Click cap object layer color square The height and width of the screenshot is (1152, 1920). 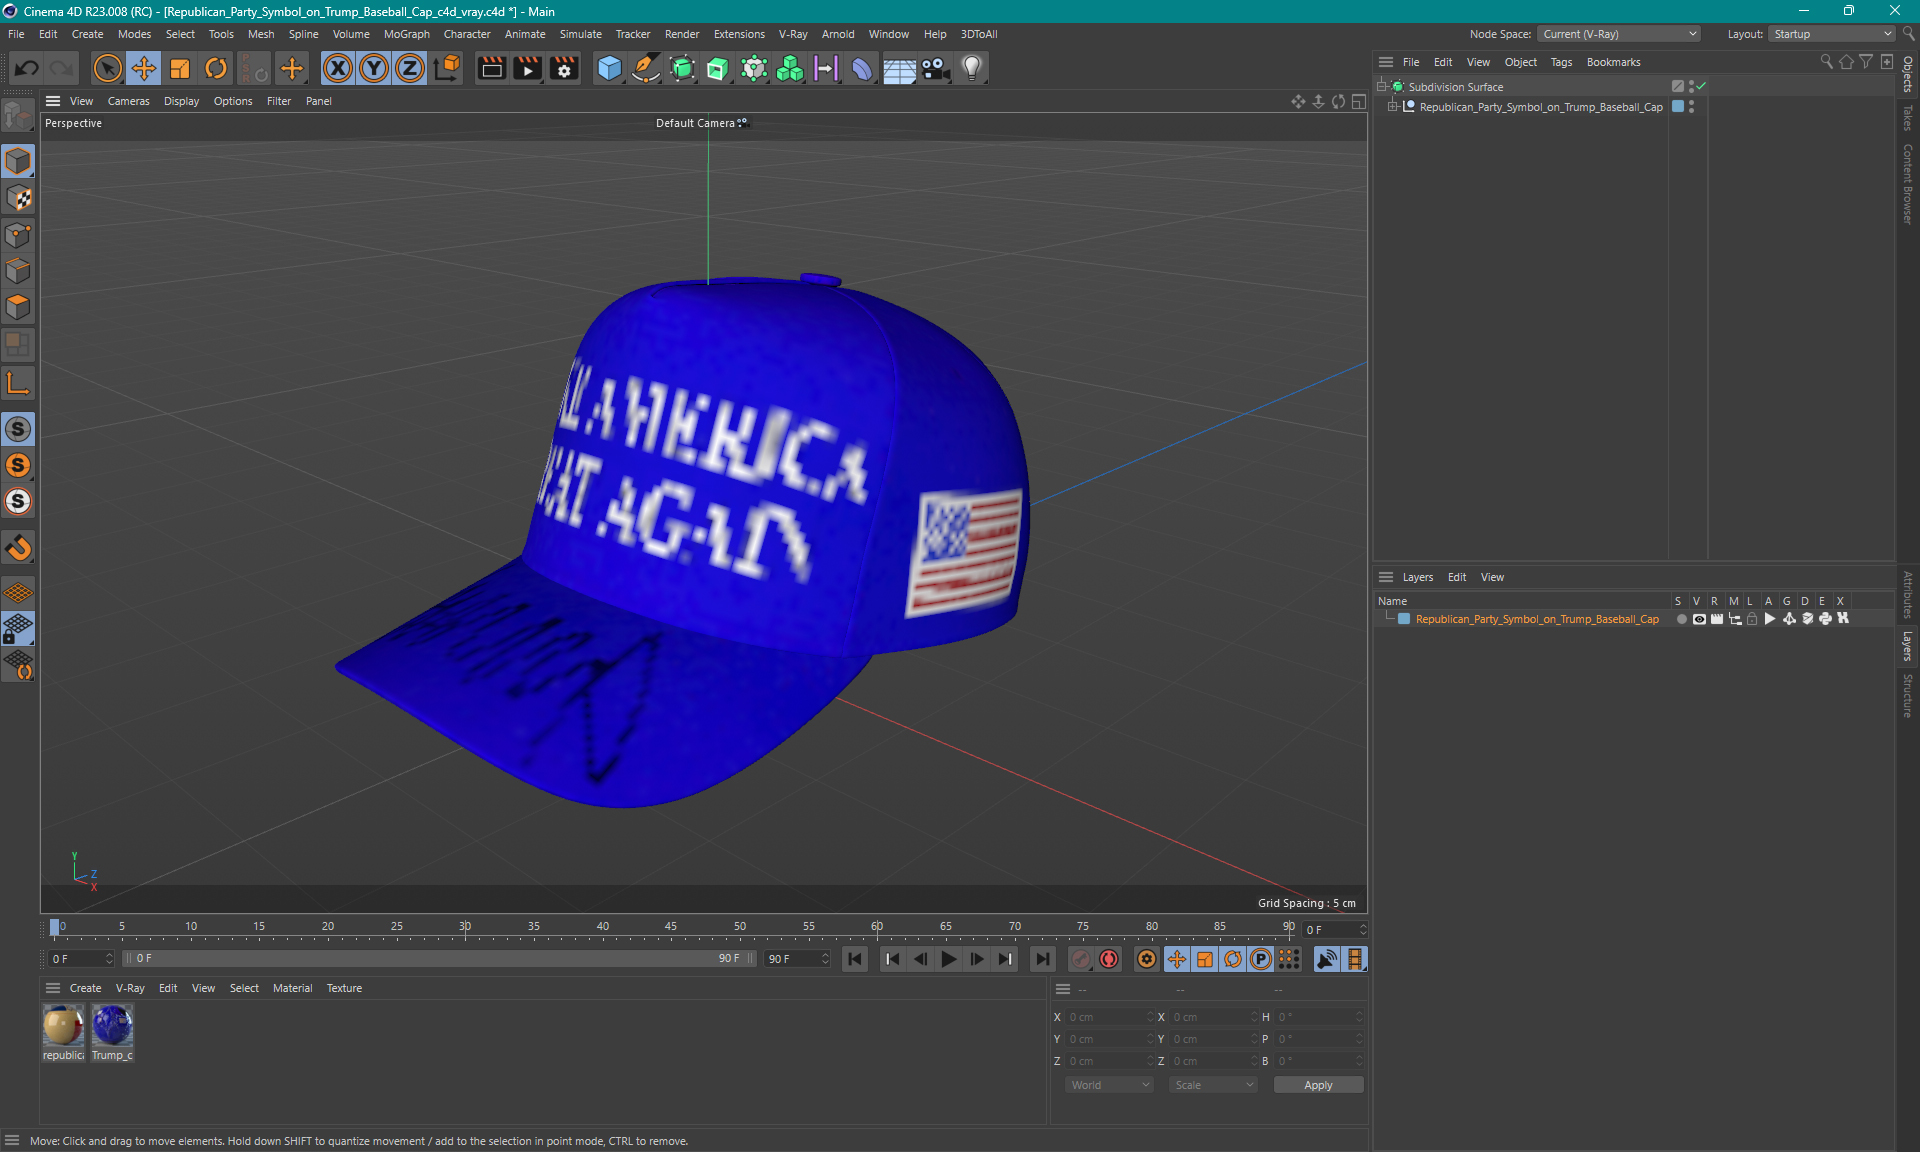tap(1678, 107)
